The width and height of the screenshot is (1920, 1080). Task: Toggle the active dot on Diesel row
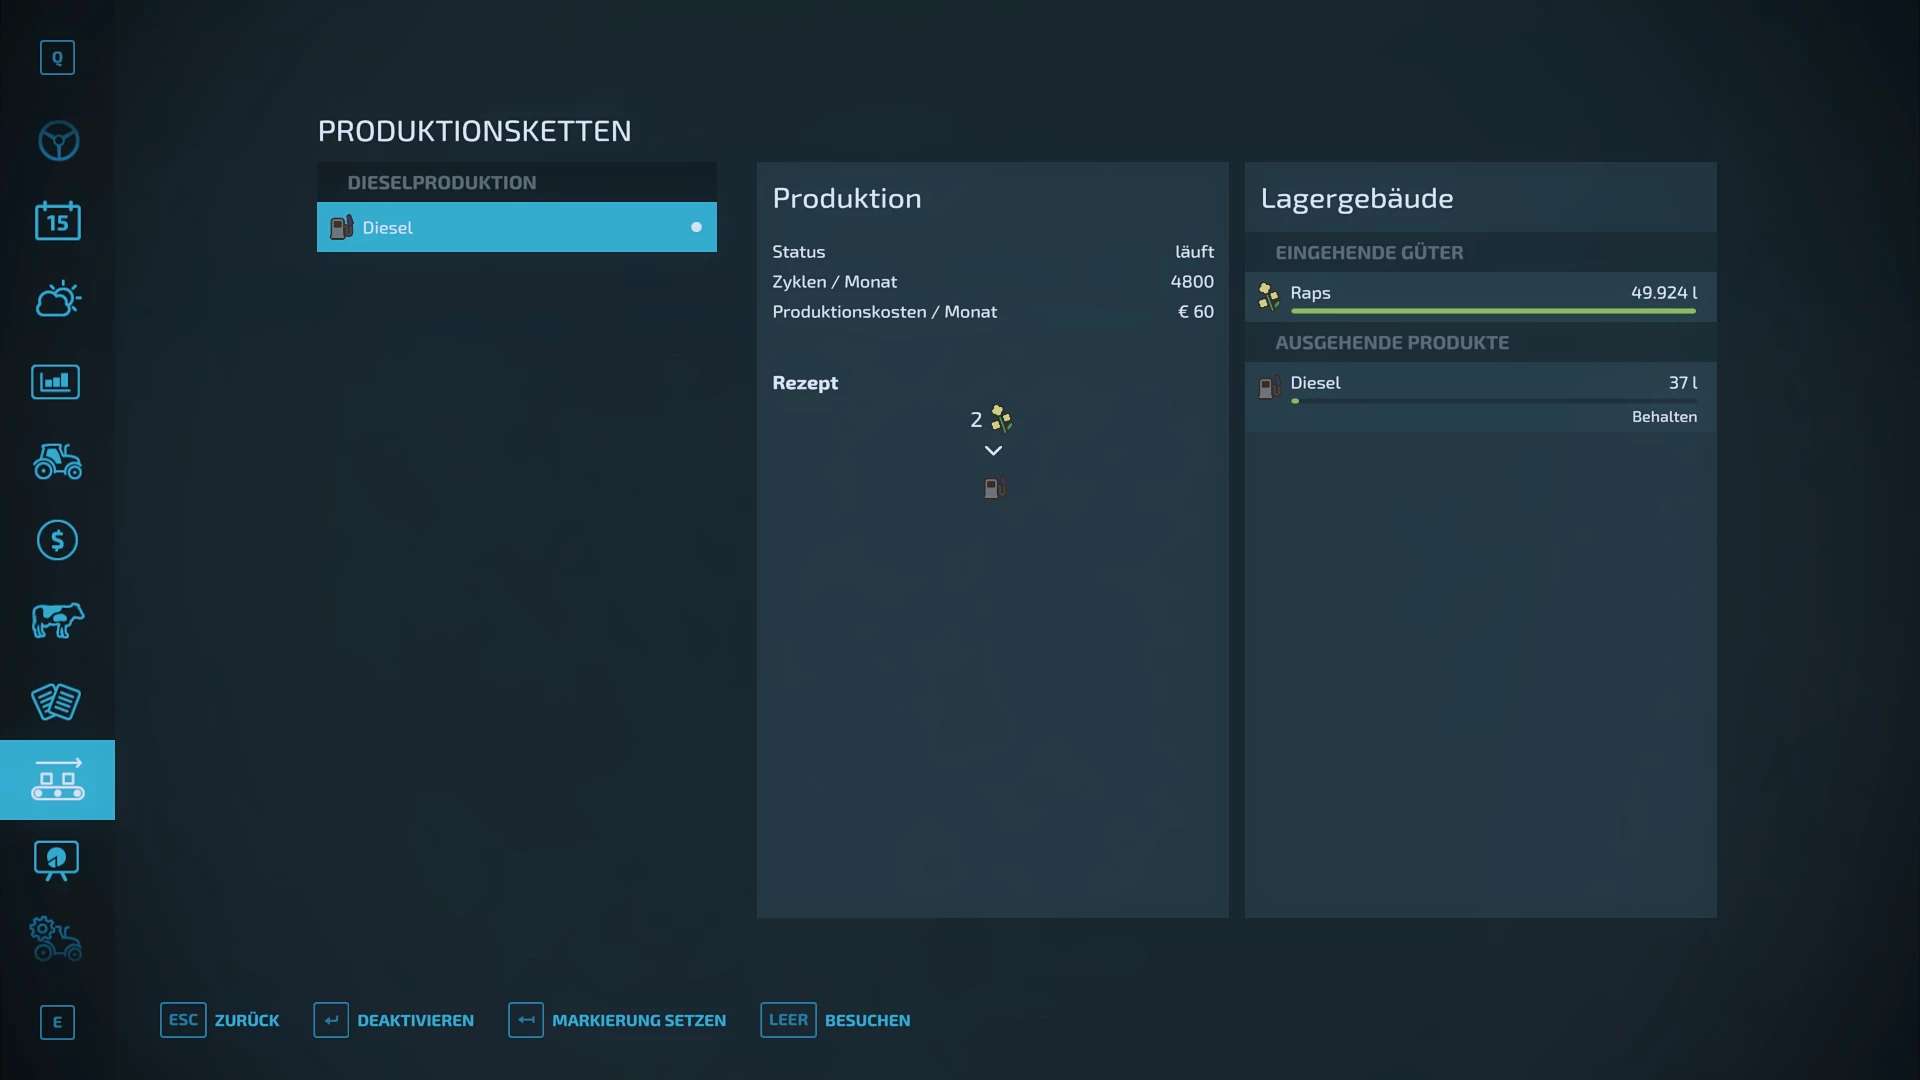point(696,228)
